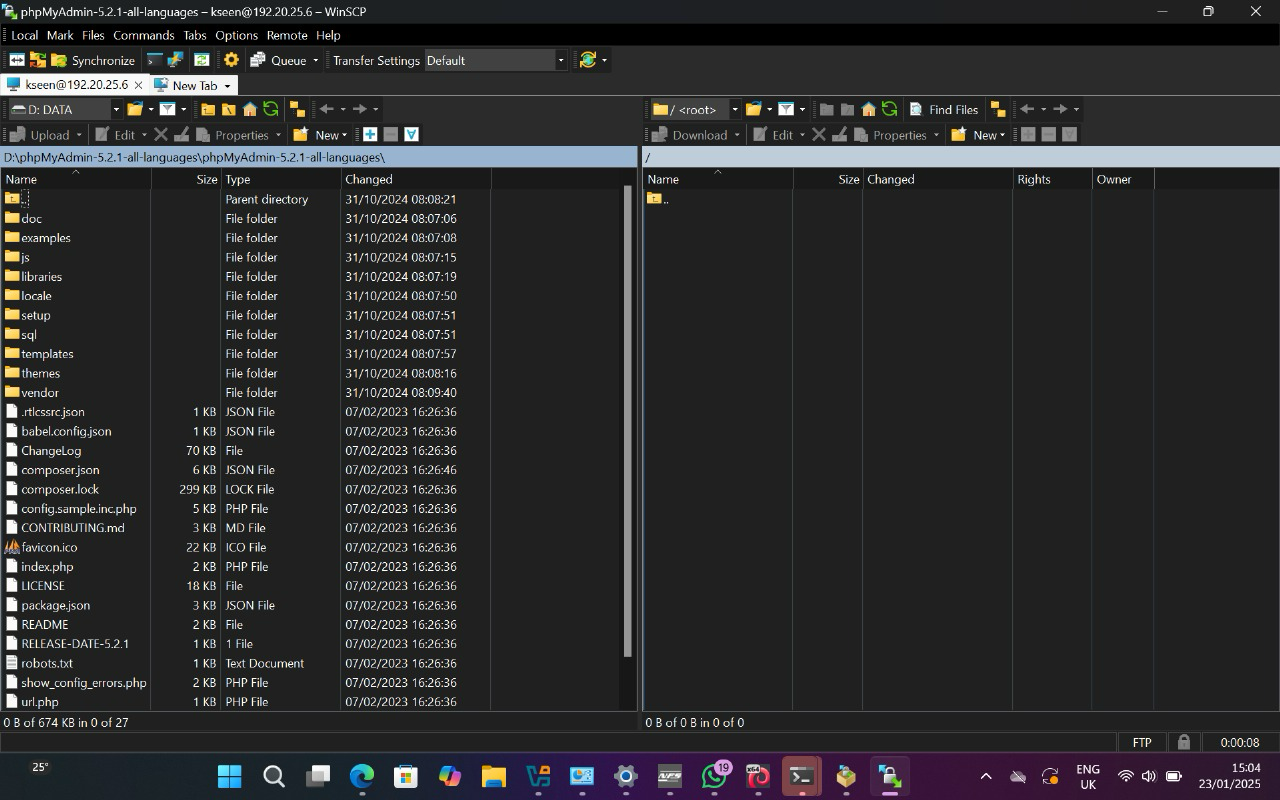Click the local Select Files plus icon
This screenshot has width=1280, height=800.
pos(370,134)
